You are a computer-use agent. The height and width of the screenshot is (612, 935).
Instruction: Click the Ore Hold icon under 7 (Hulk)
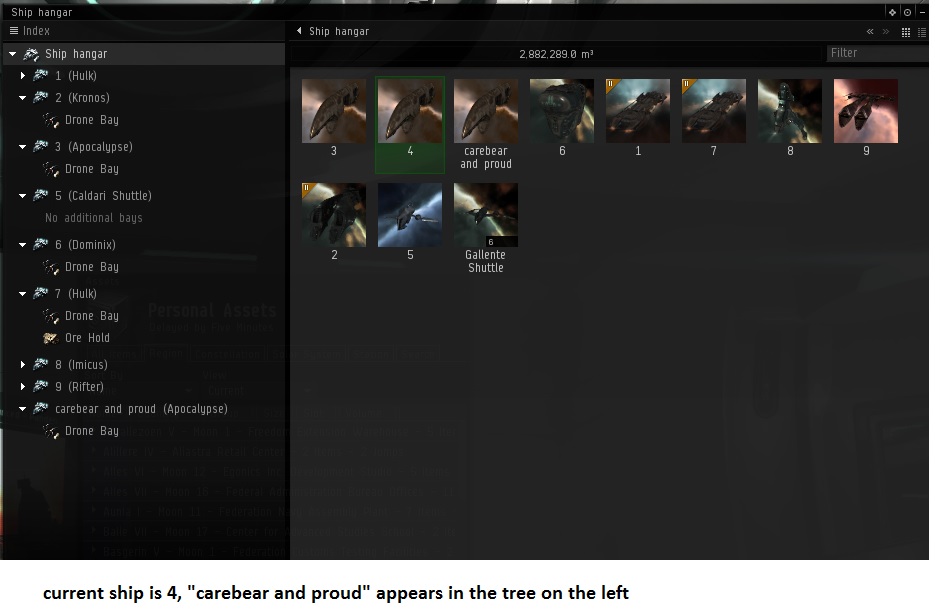[x=51, y=338]
